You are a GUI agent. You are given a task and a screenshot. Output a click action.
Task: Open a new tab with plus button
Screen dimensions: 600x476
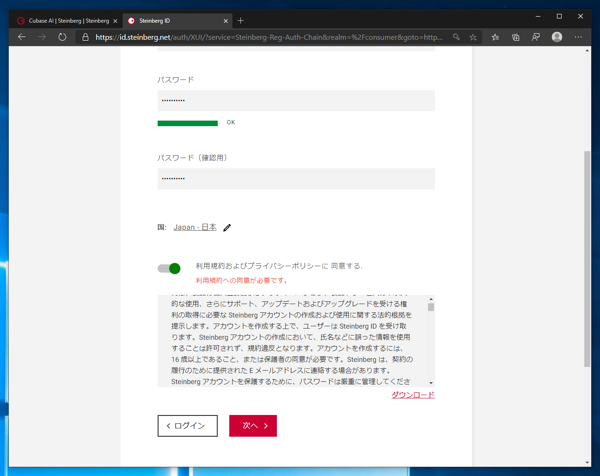pyautogui.click(x=240, y=21)
